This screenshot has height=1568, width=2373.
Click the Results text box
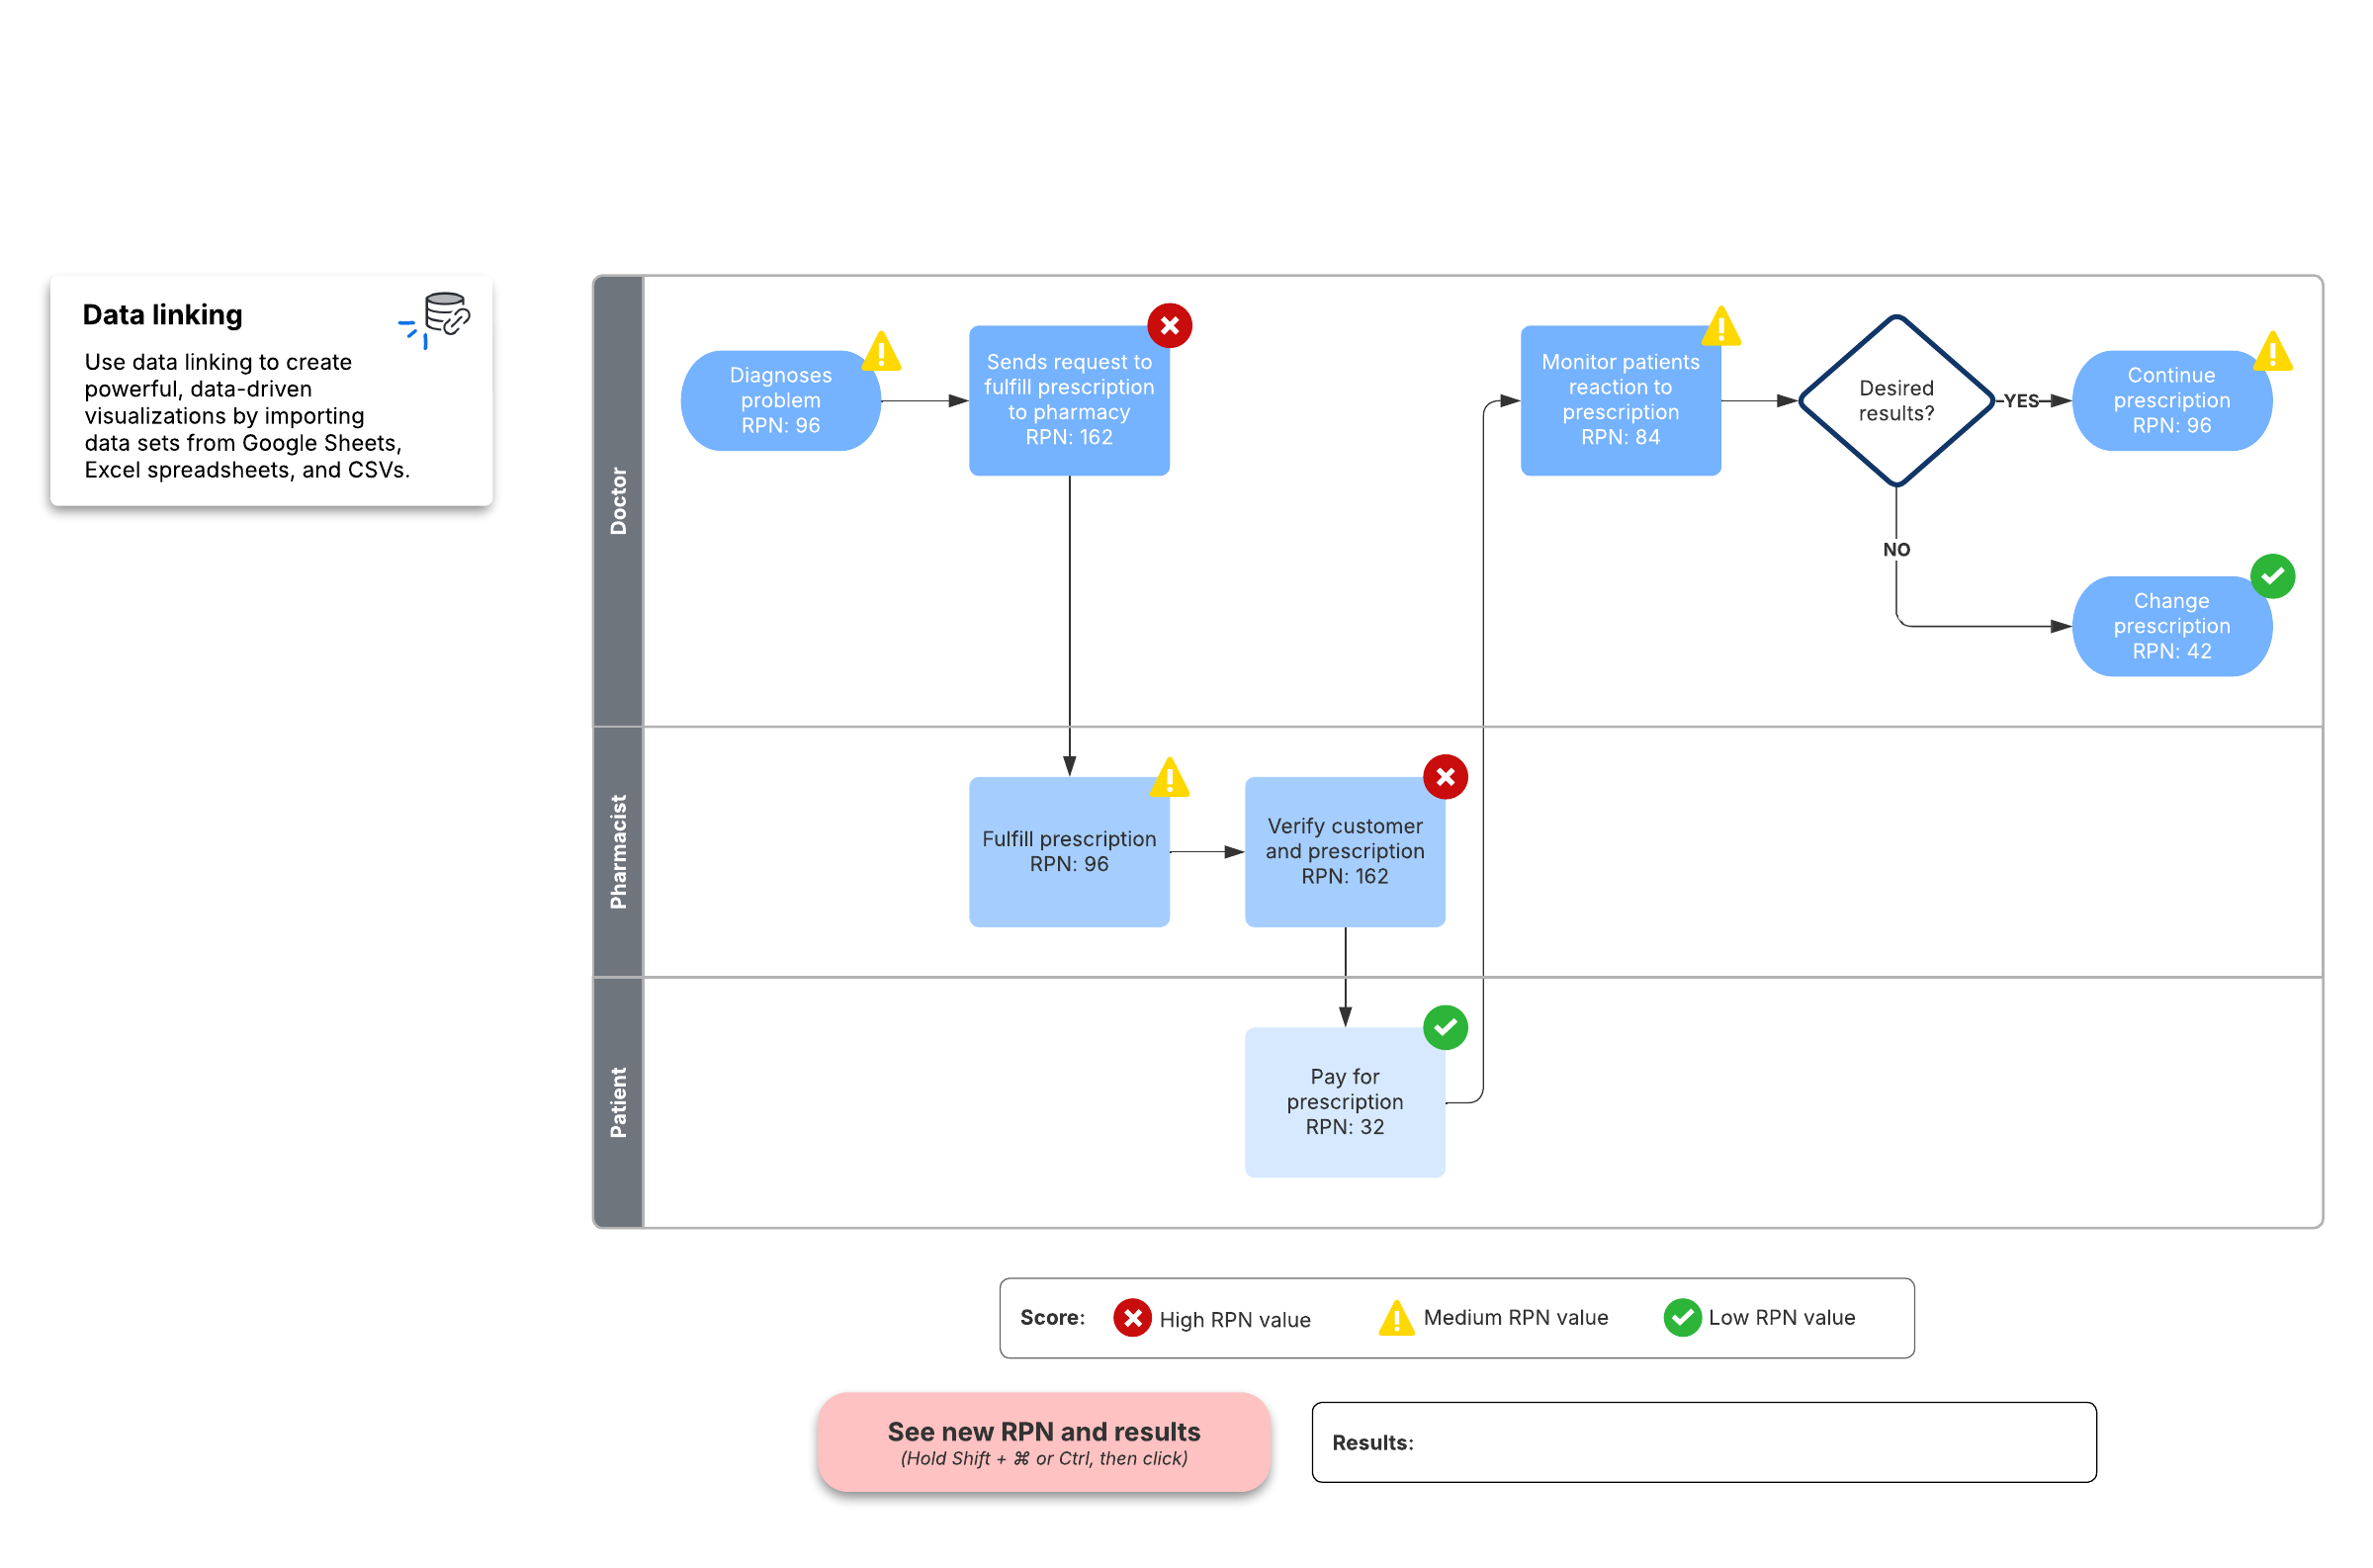point(1703,1442)
